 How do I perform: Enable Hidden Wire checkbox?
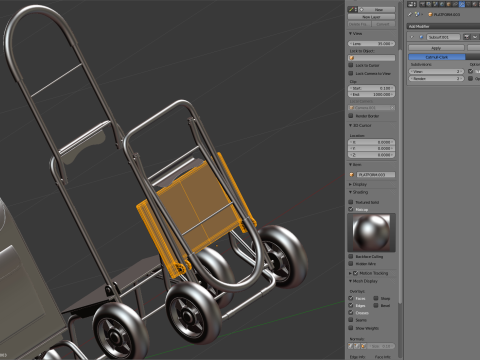[351, 263]
